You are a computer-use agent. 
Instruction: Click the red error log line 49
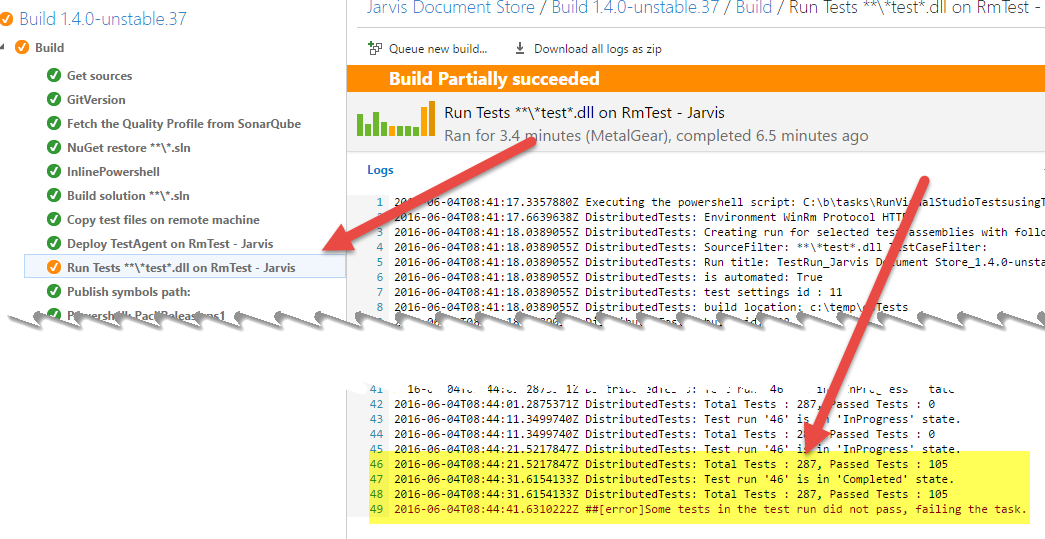pyautogui.click(x=710, y=509)
